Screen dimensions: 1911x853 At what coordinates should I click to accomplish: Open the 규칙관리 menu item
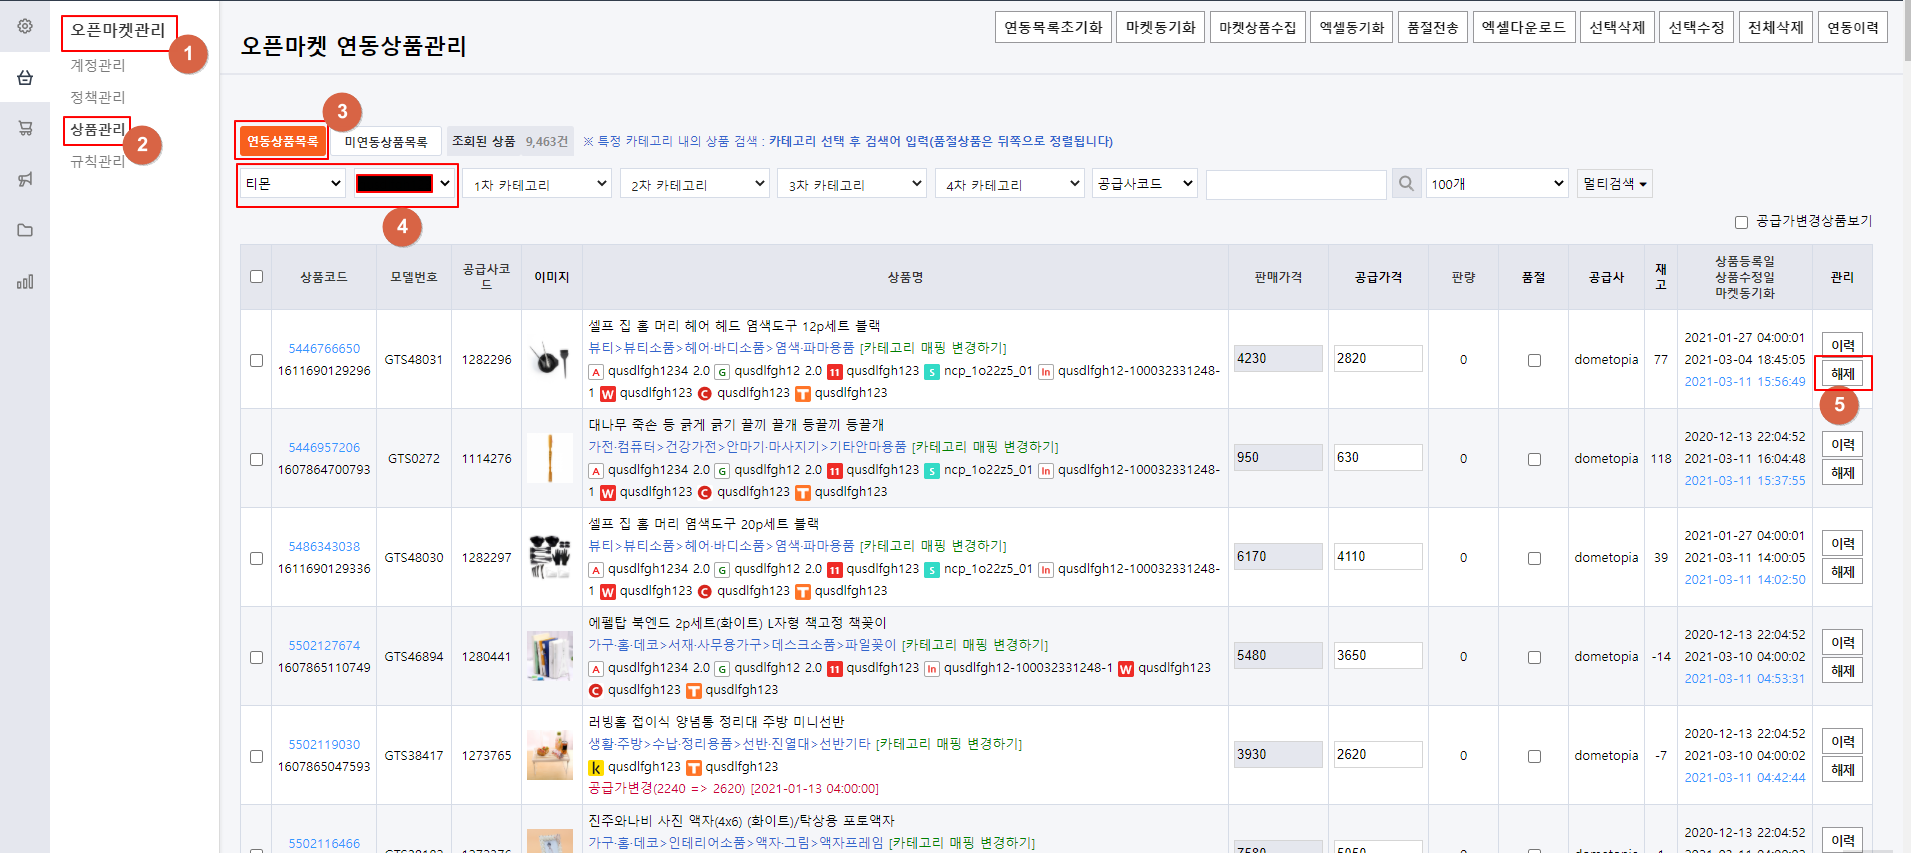click(98, 161)
